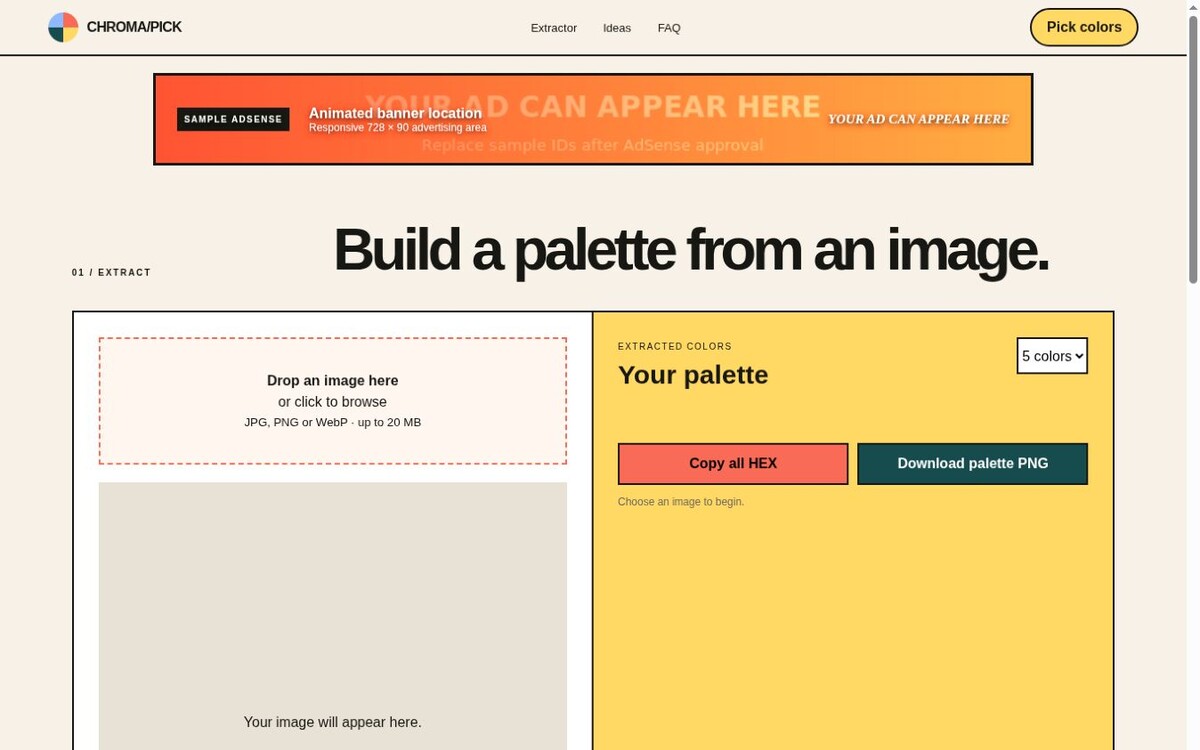Go to the Ideas nav link

point(617,28)
